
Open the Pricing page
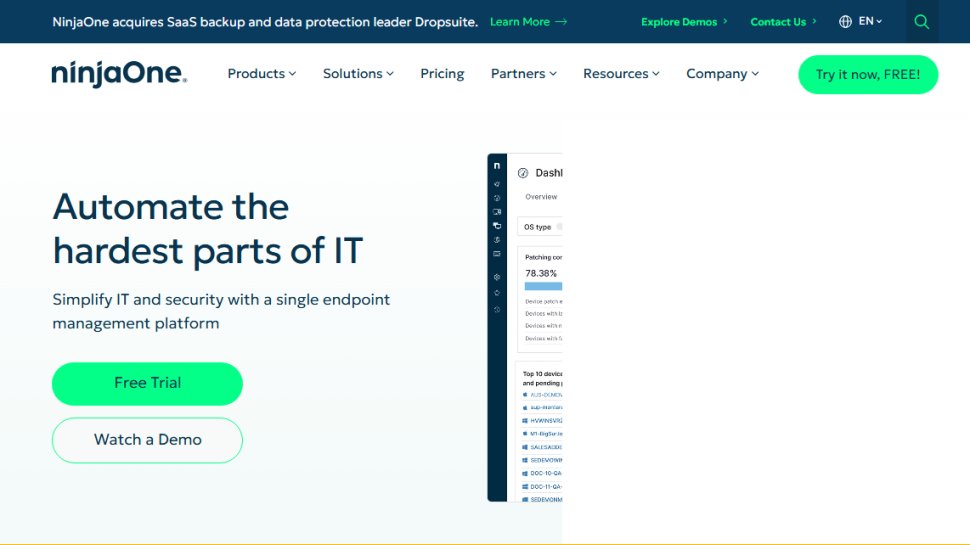(x=442, y=74)
